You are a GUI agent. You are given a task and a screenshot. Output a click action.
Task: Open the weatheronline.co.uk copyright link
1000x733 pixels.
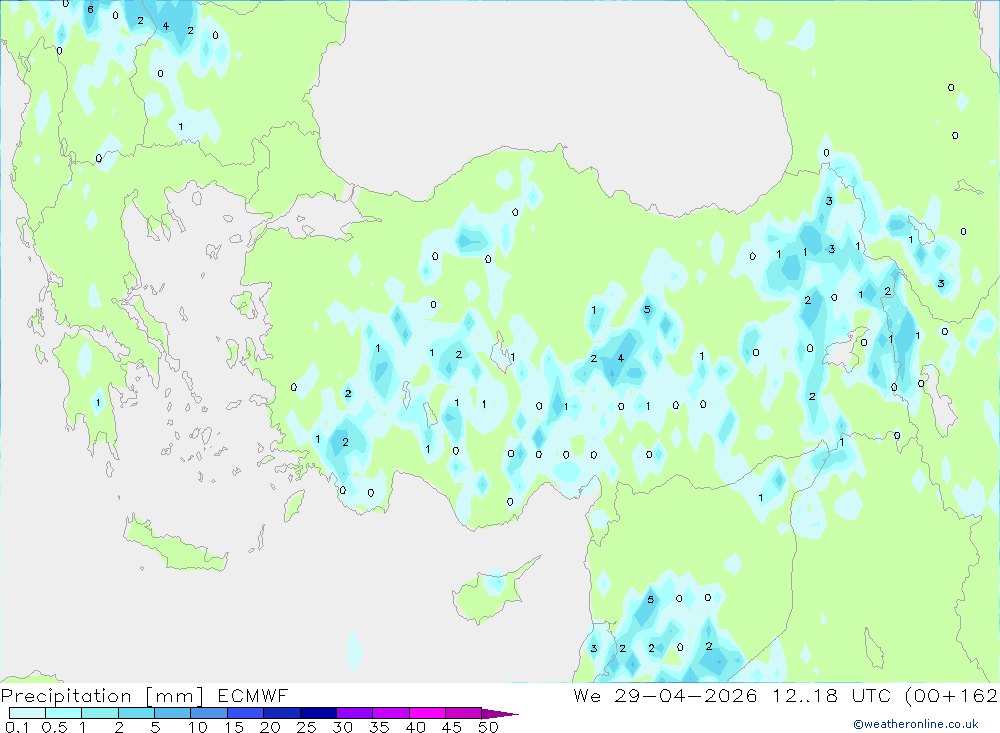pos(916,724)
